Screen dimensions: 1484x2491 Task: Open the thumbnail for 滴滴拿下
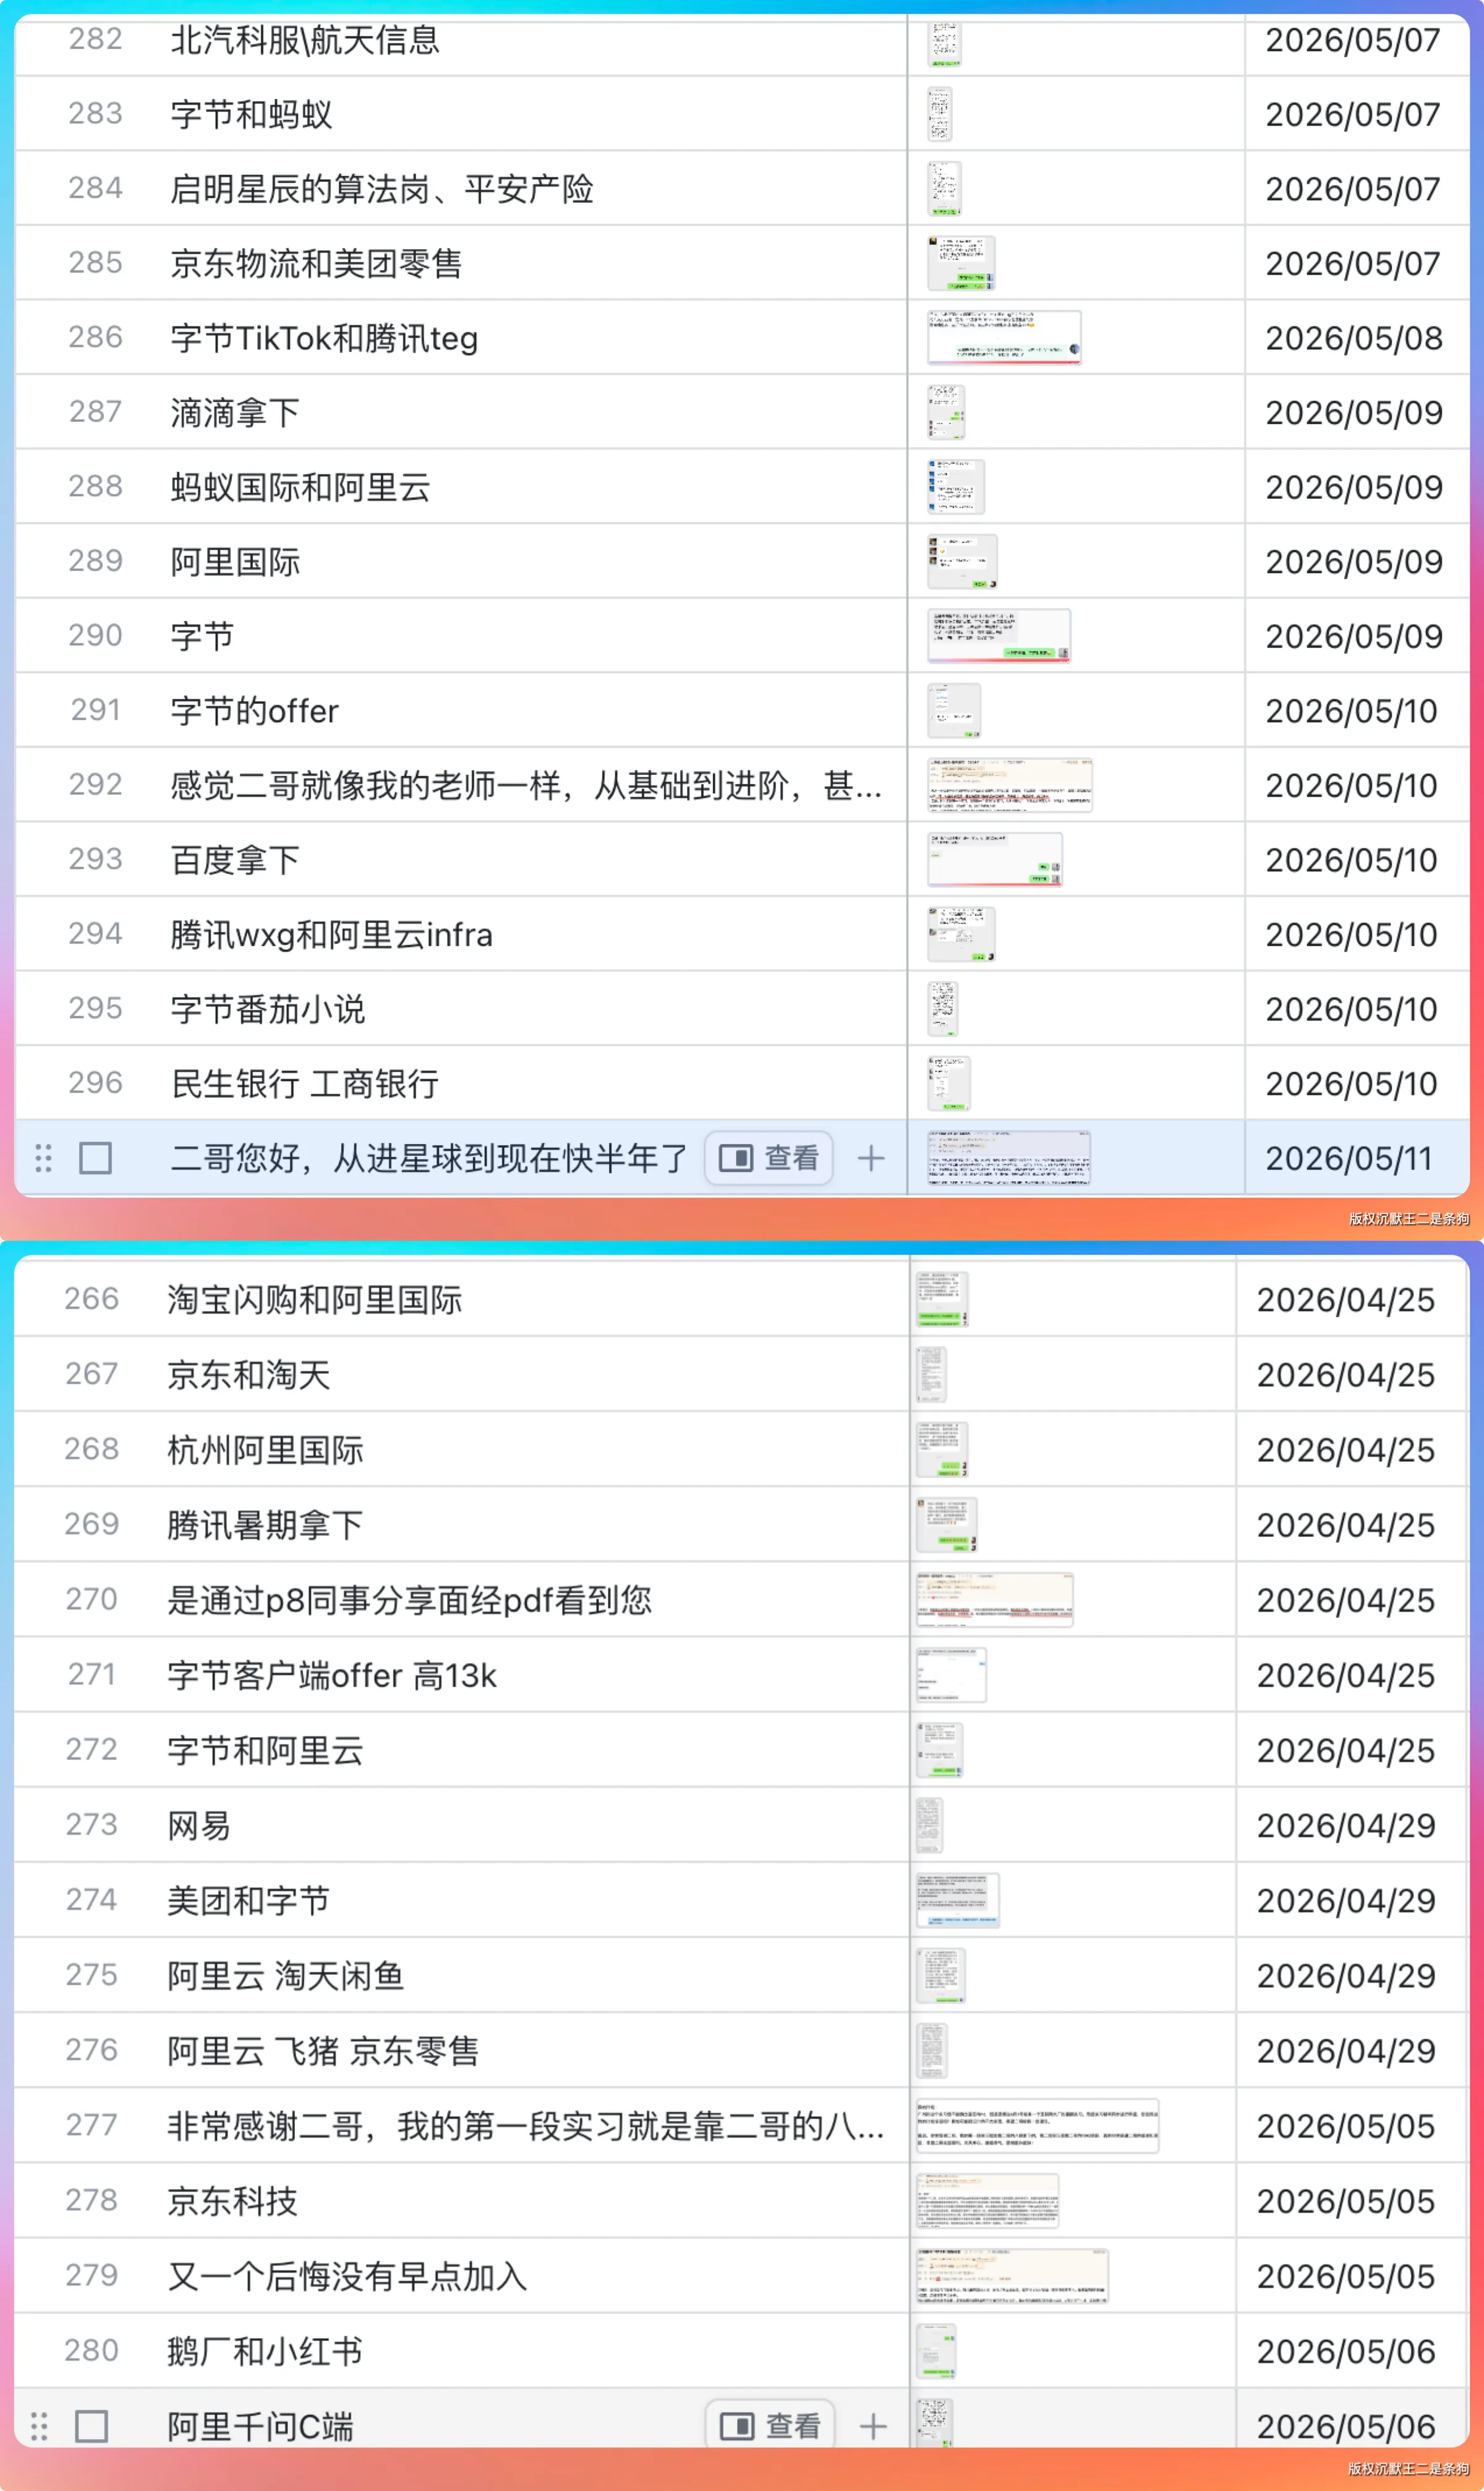pyautogui.click(x=946, y=412)
